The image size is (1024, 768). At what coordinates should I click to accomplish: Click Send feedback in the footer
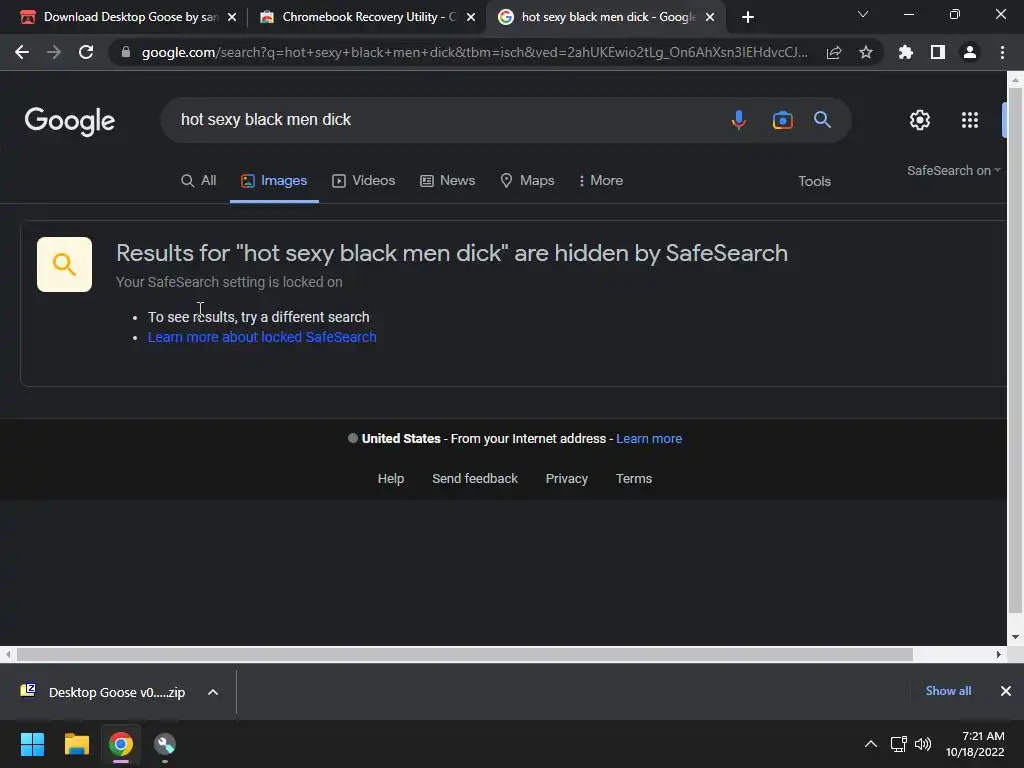[475, 479]
